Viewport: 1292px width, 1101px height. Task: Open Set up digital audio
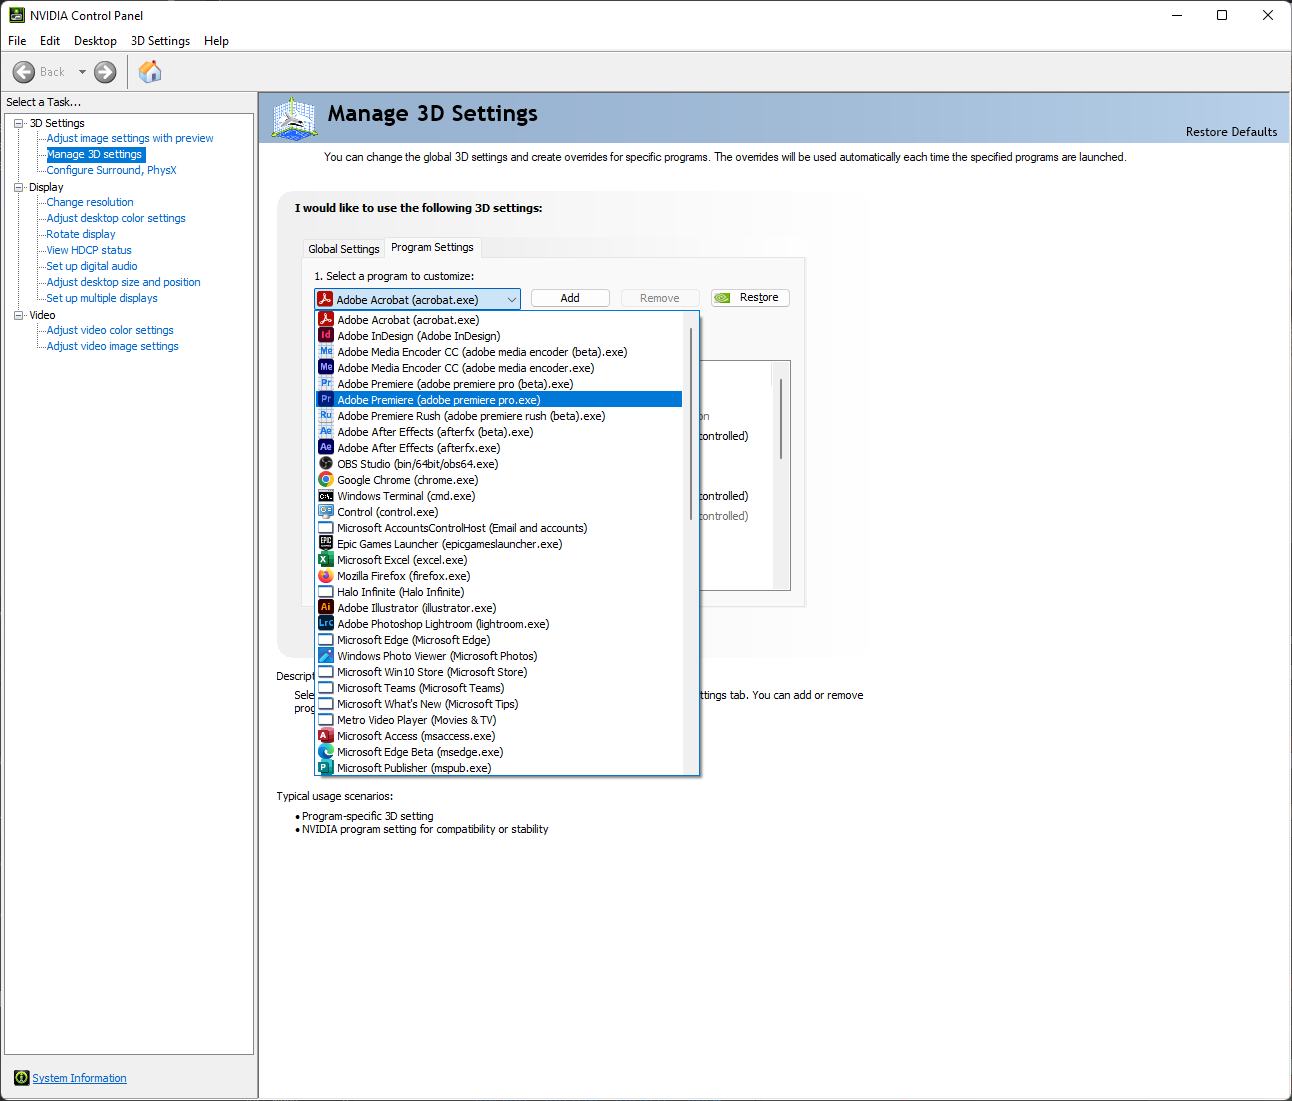coord(92,266)
